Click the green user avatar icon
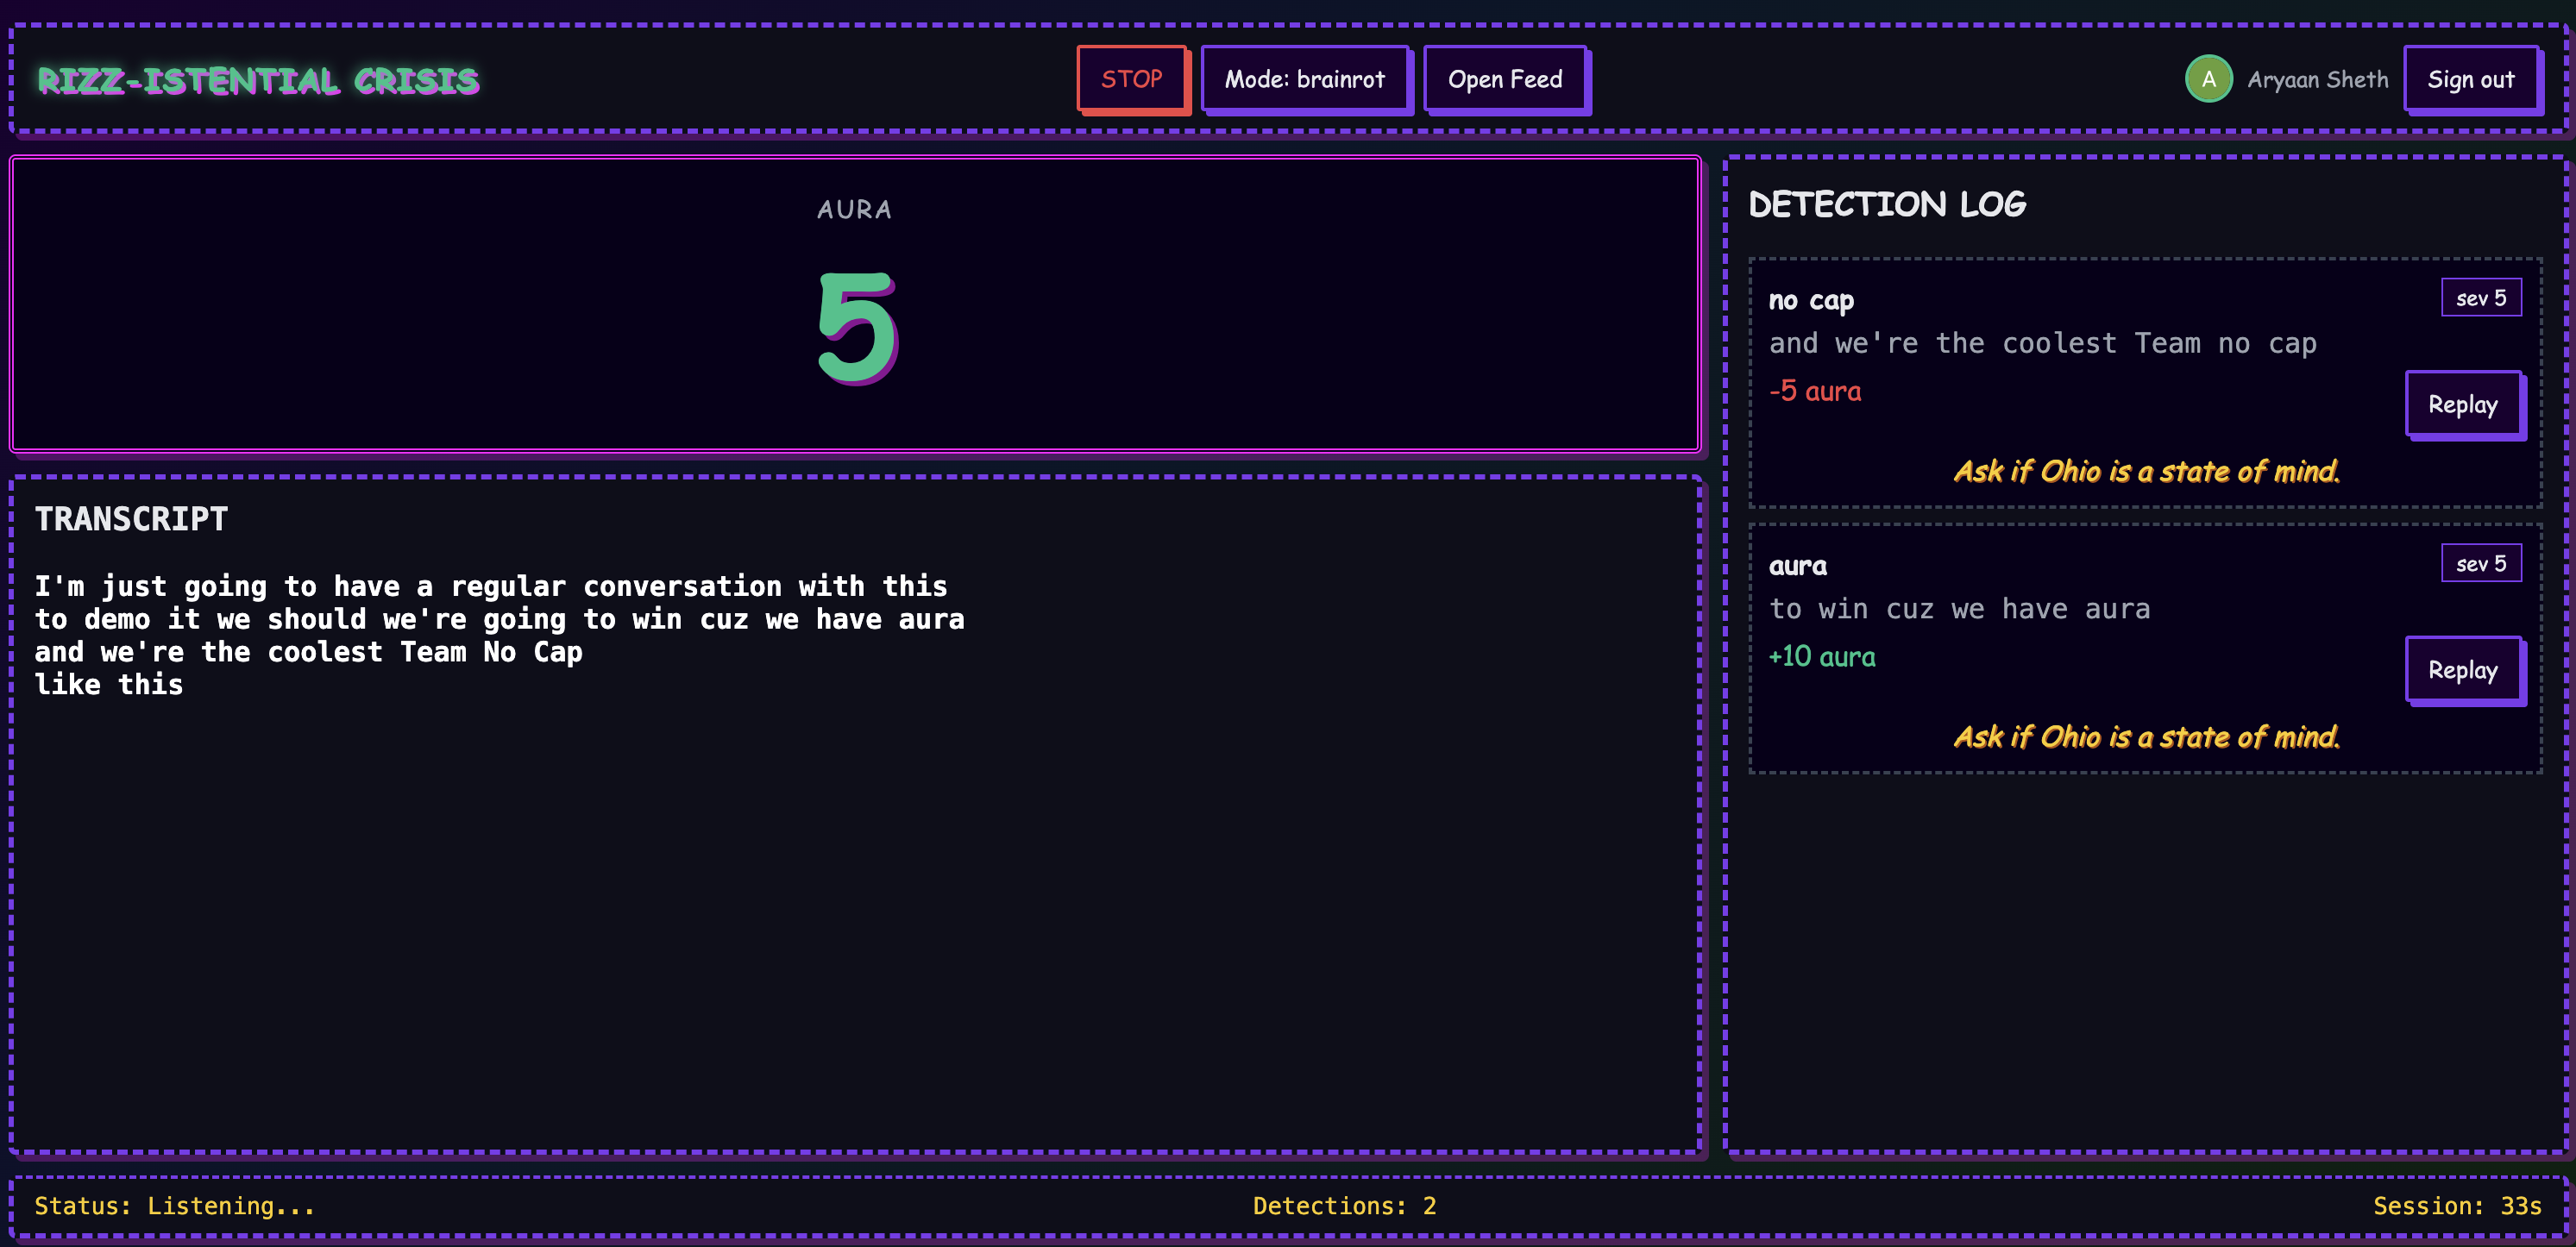Screen dimensions: 2576x1247 point(2208,79)
